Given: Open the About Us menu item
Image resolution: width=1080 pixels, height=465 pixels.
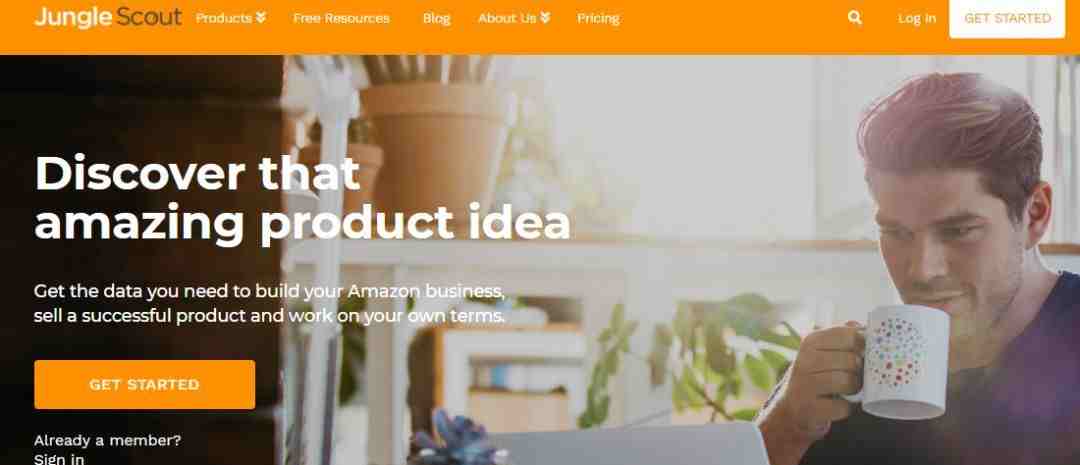Looking at the screenshot, I should (x=507, y=18).
